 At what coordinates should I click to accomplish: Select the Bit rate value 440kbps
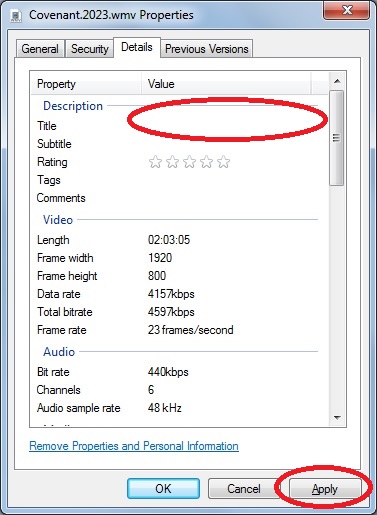pos(168,372)
